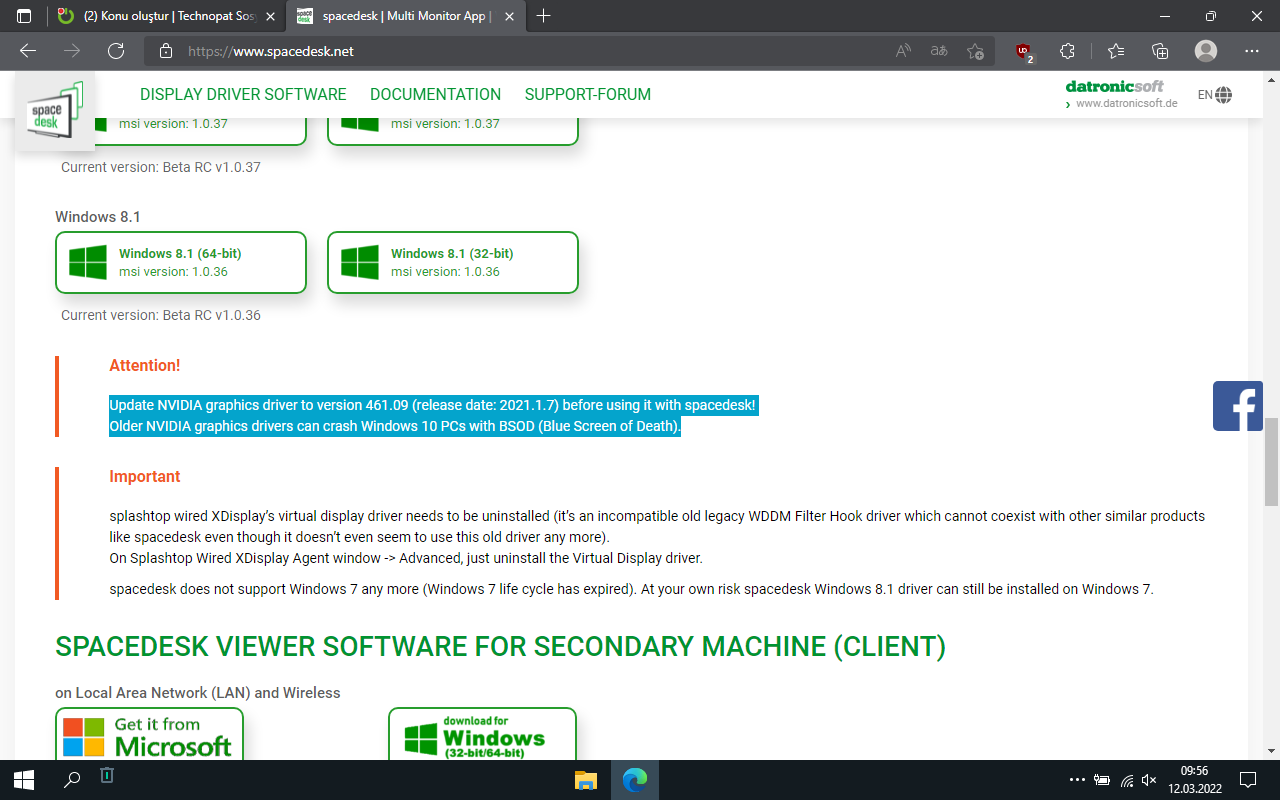Visit the datronicsoft website logo link

click(x=1121, y=94)
